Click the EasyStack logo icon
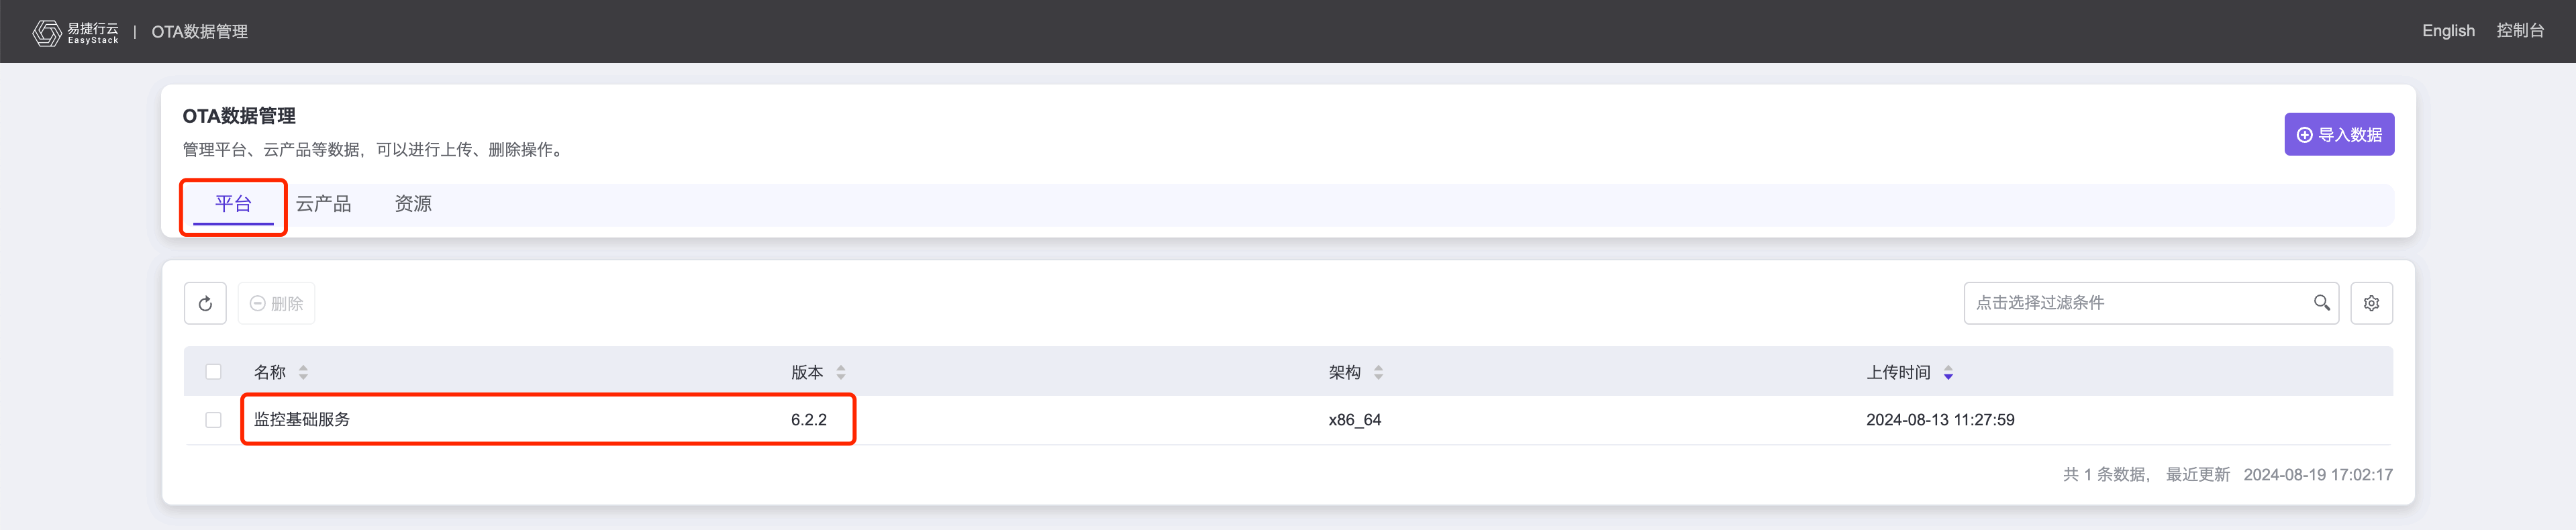Screen dimensions: 2576x530 46,32
